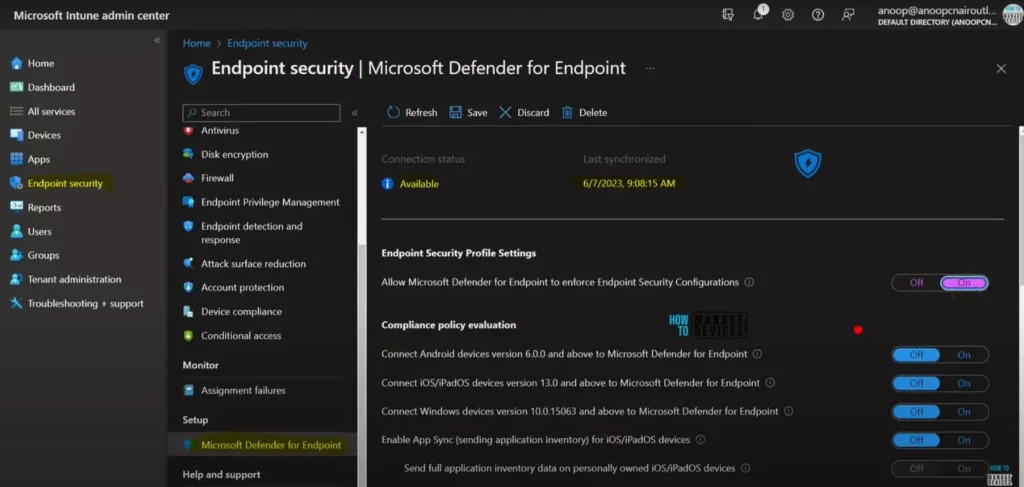Viewport: 1024px width, 487px height.
Task: Open the Settings gear in top bar
Action: [x=788, y=14]
